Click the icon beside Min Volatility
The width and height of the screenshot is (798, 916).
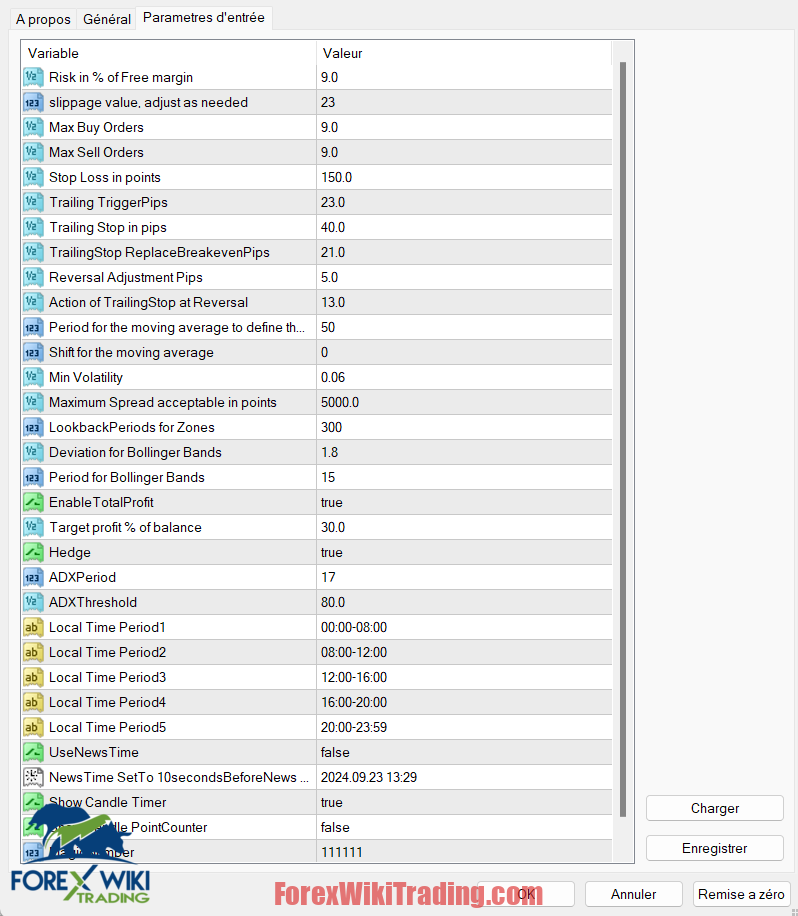pyautogui.click(x=33, y=377)
